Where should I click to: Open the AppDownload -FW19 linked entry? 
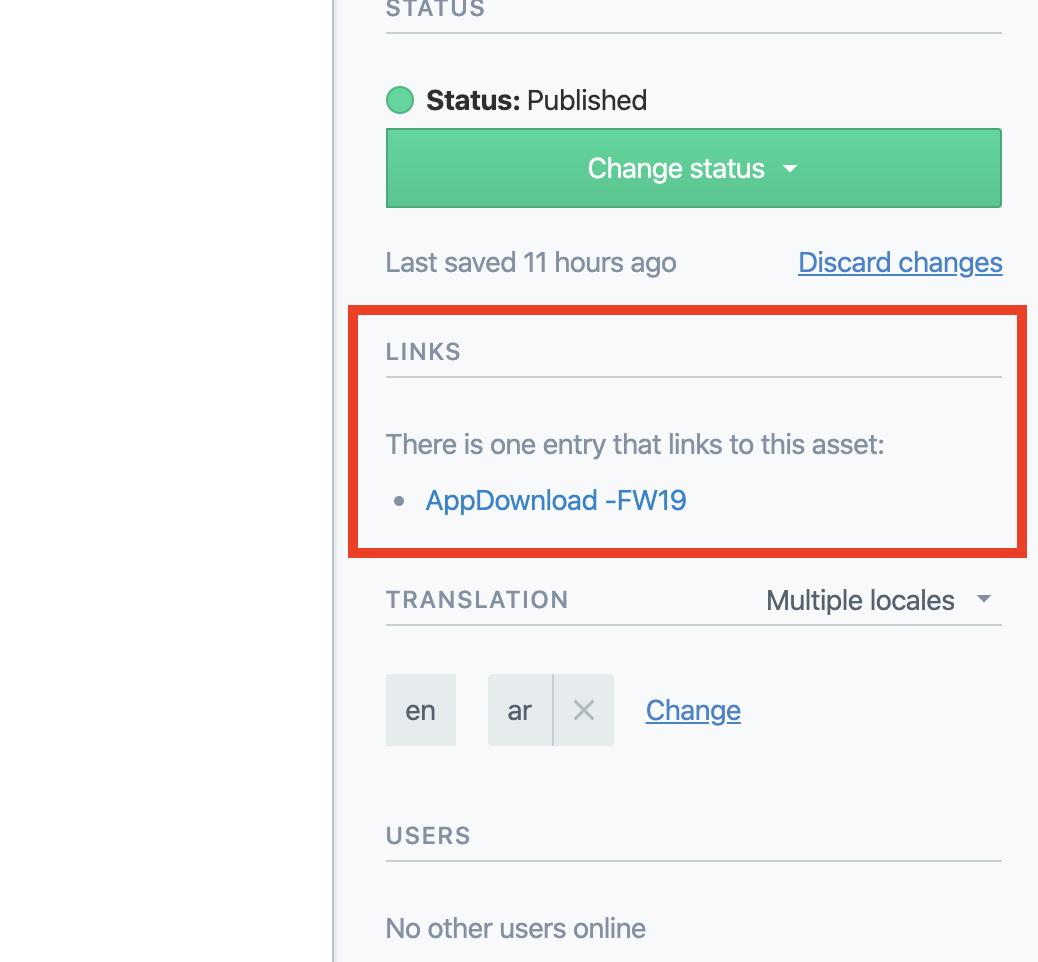pos(556,500)
